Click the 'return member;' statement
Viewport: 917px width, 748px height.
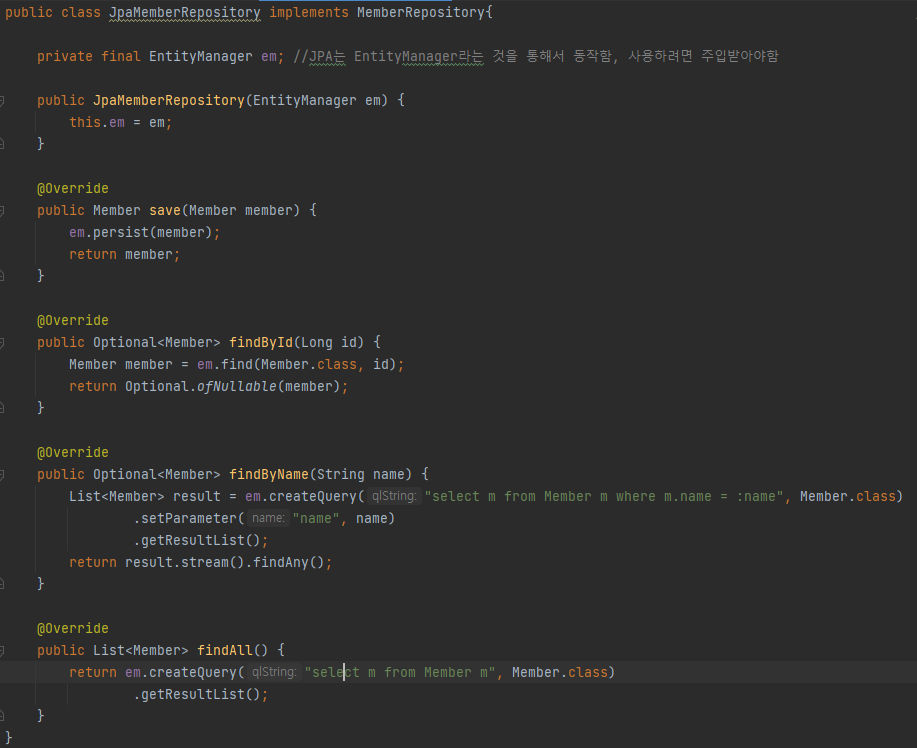(x=125, y=254)
